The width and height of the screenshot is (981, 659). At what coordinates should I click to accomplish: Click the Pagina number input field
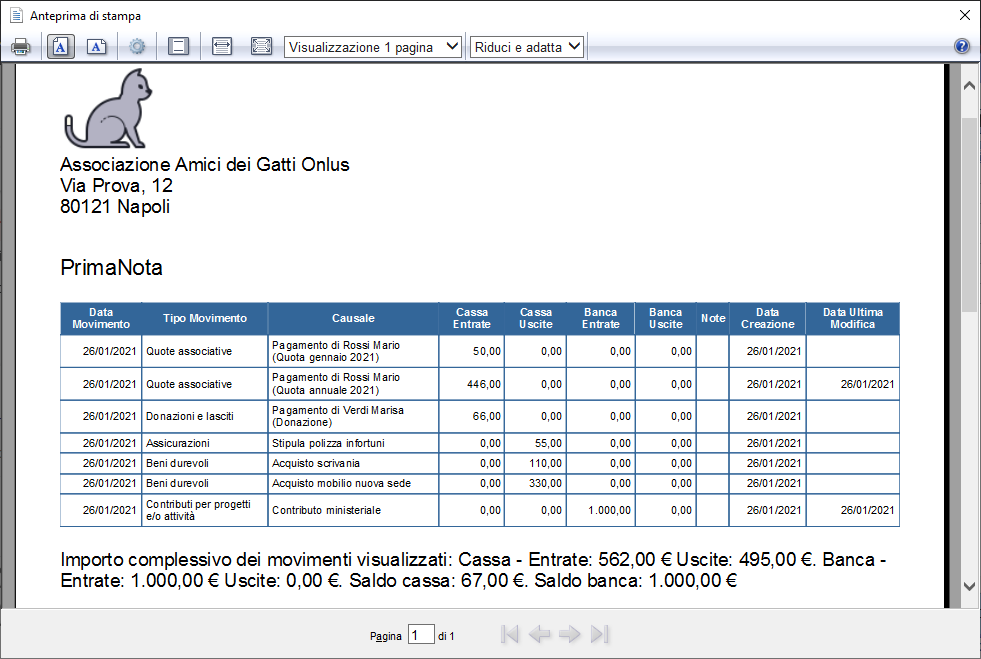click(x=421, y=635)
